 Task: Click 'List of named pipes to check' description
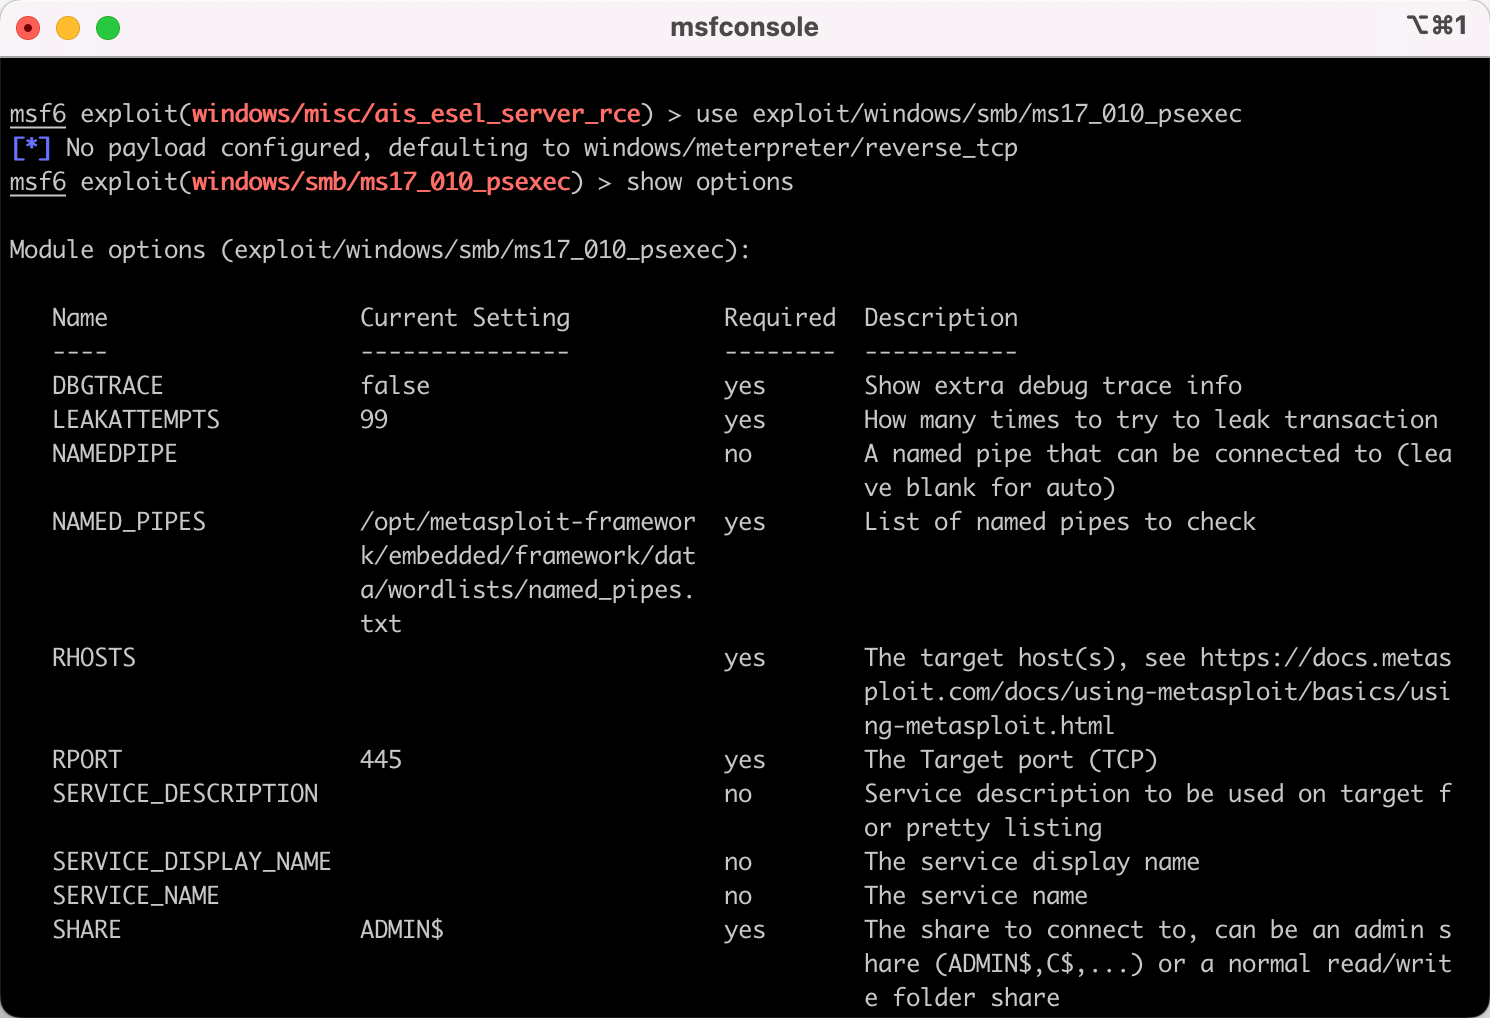(1060, 522)
